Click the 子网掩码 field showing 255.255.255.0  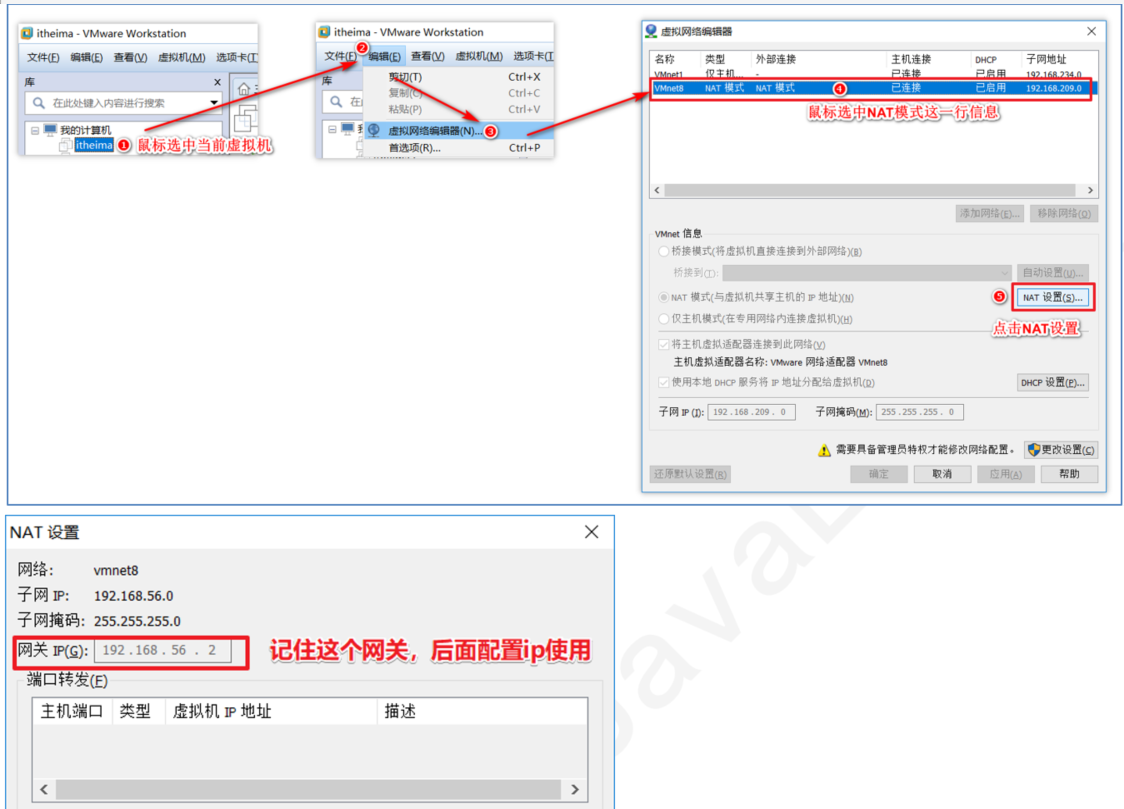click(920, 412)
